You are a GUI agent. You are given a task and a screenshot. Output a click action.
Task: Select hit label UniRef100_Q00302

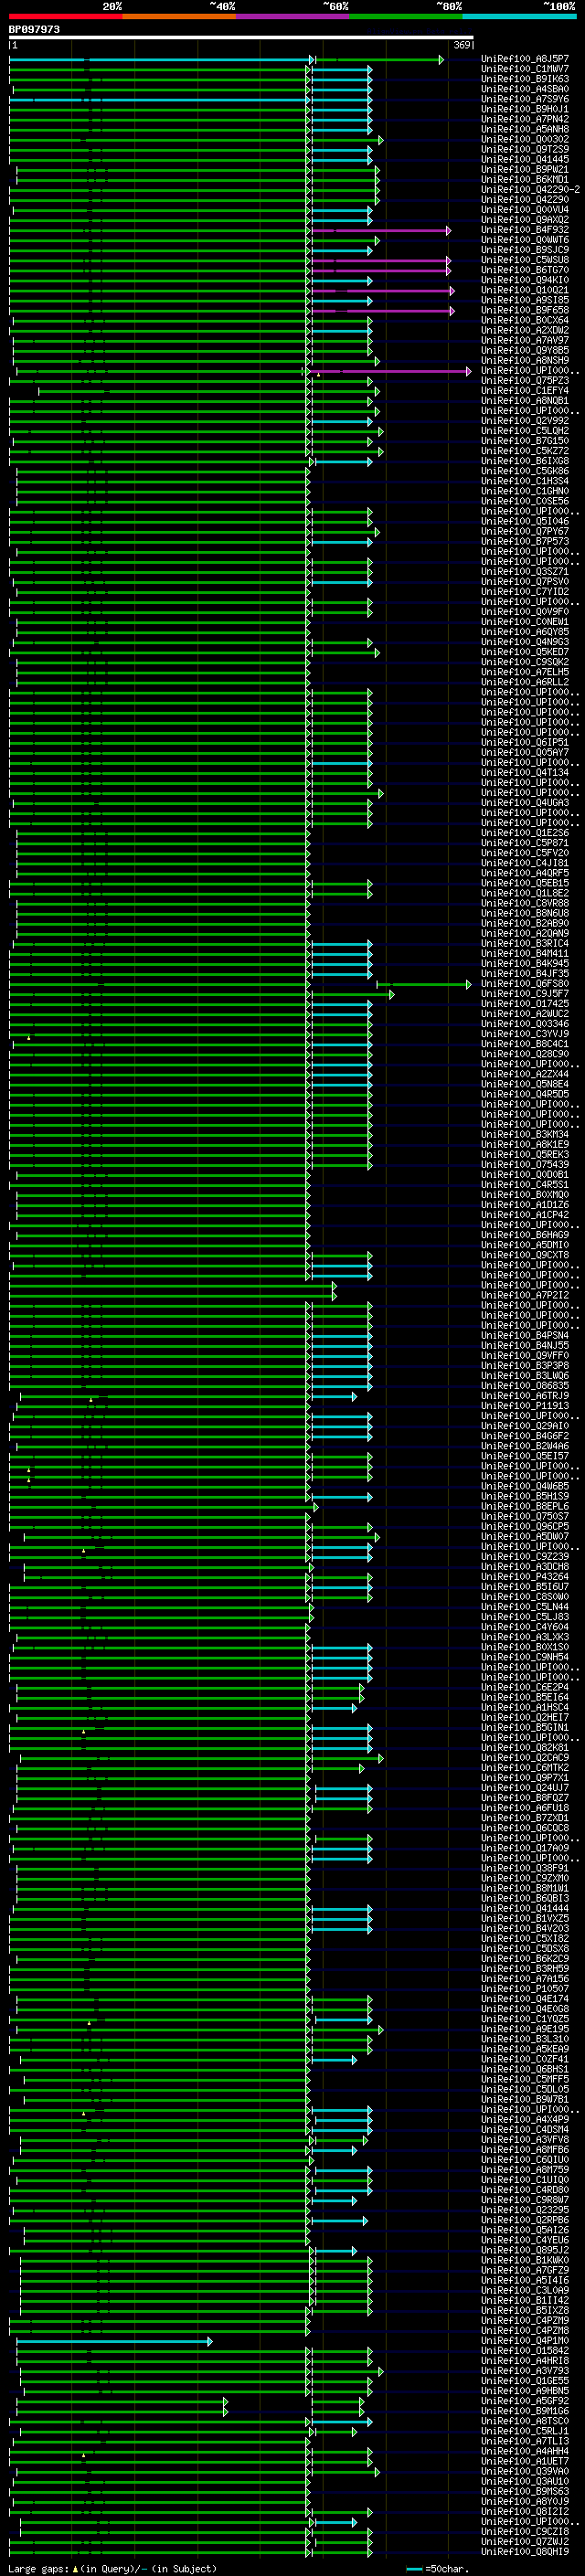[x=525, y=140]
